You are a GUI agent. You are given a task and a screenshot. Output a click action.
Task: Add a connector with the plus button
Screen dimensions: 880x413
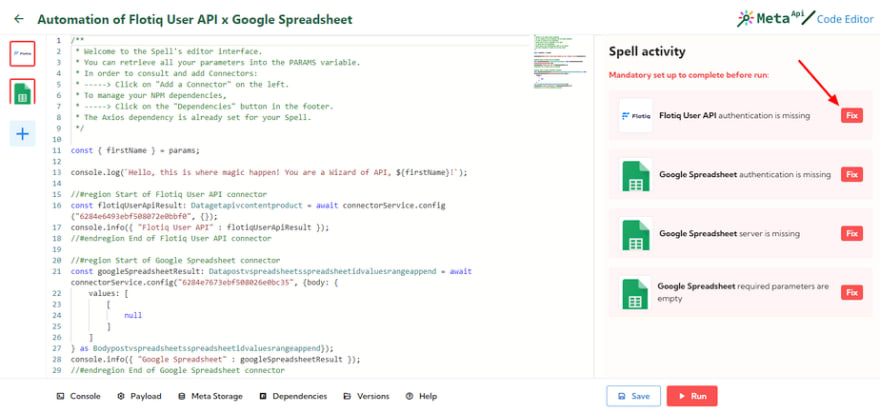pyautogui.click(x=22, y=134)
